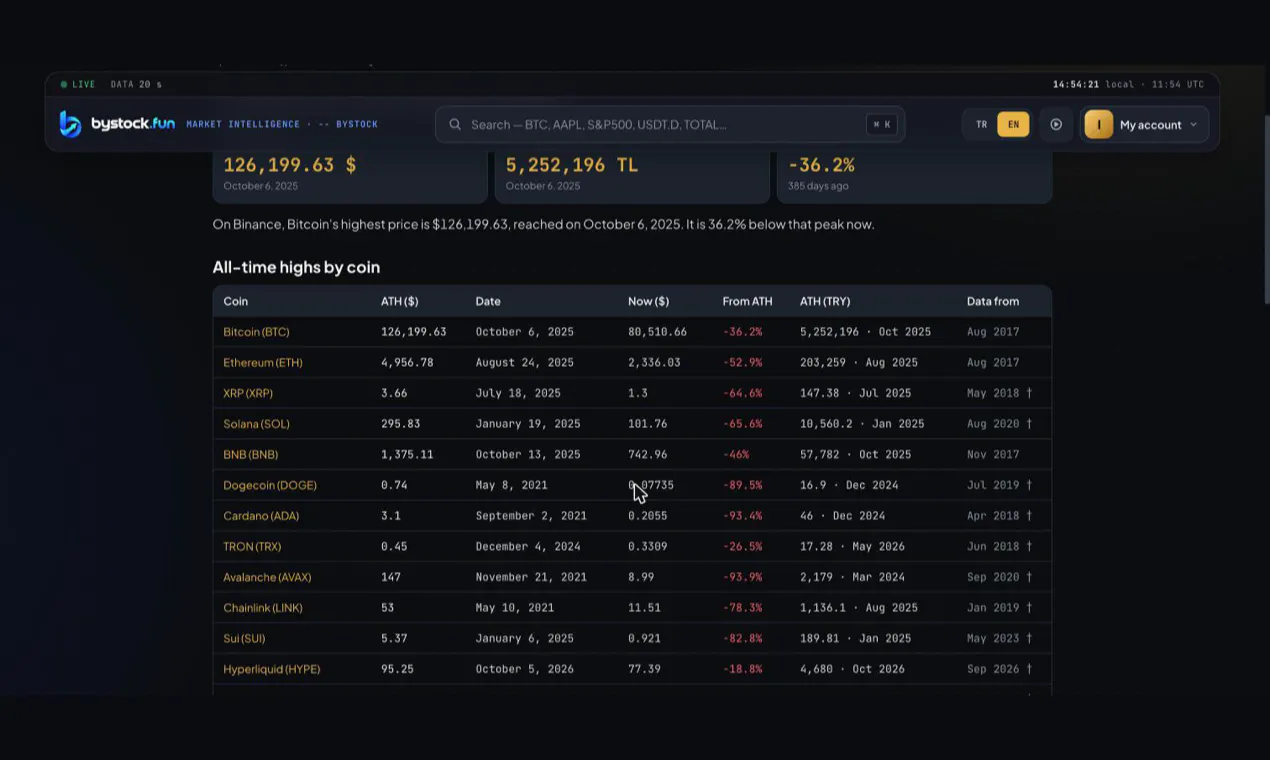Focus the search input field
Image resolution: width=1270 pixels, height=760 pixels.
tap(670, 125)
